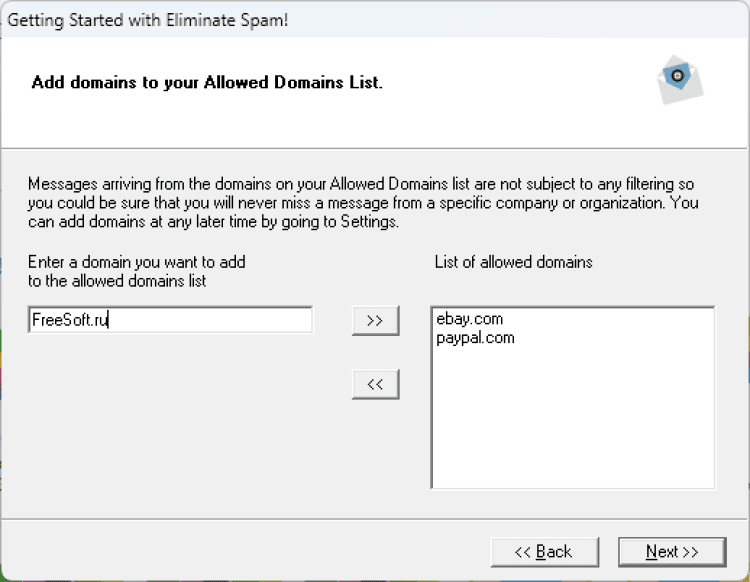Add the typed domain with the >> button

pos(375,320)
